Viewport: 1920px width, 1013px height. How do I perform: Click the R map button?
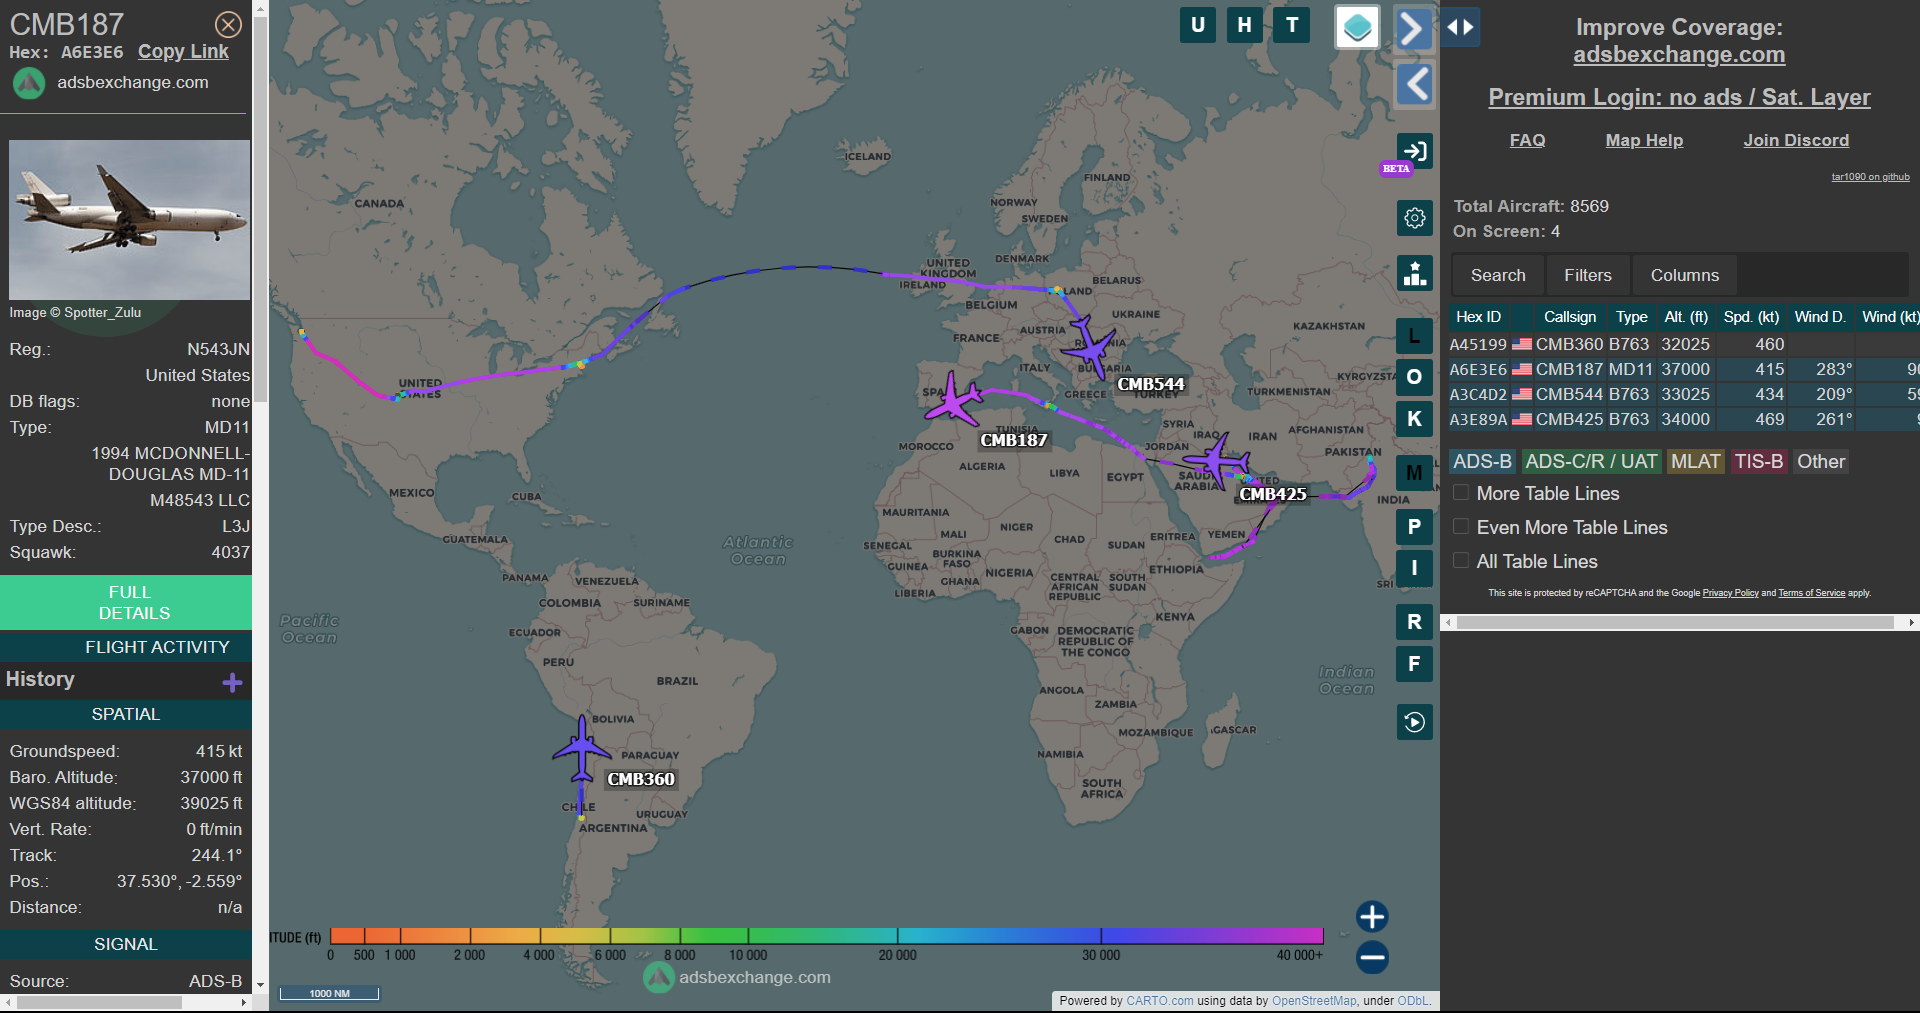(1414, 622)
